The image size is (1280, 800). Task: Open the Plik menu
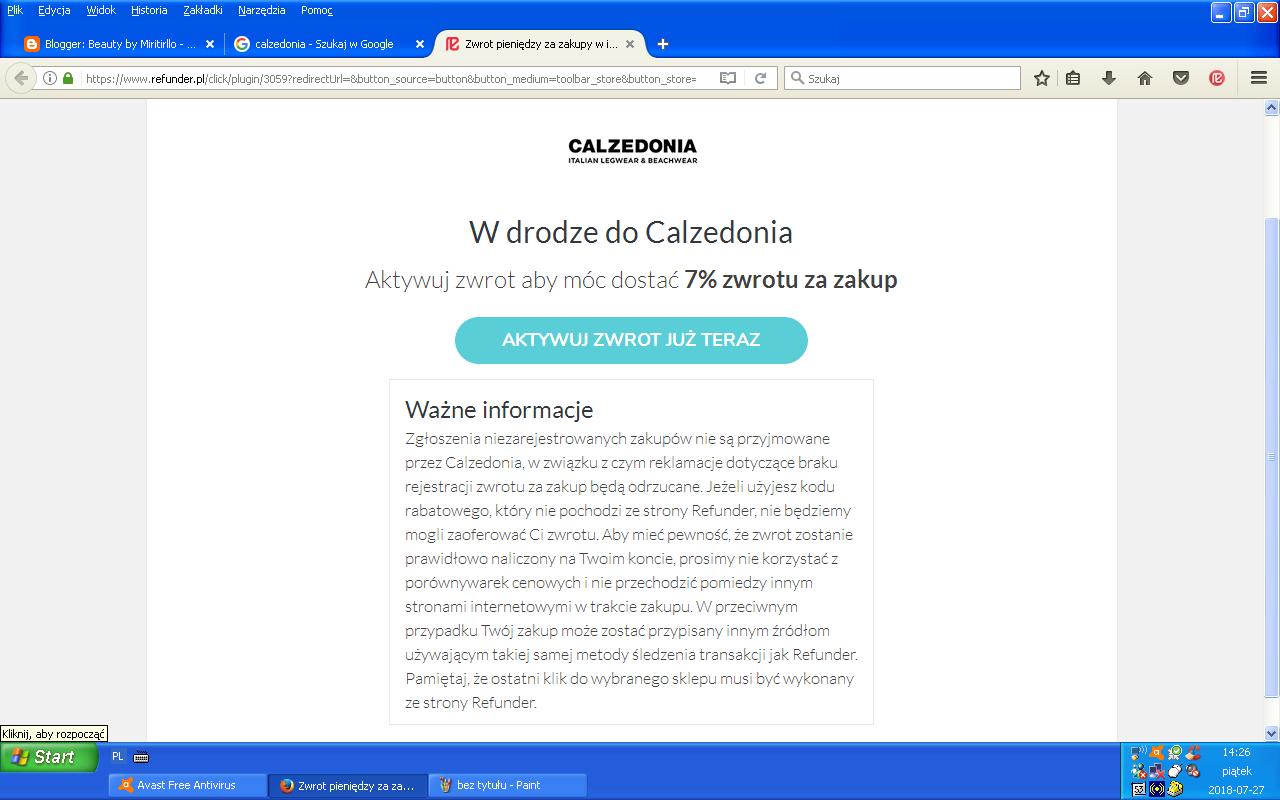point(15,10)
